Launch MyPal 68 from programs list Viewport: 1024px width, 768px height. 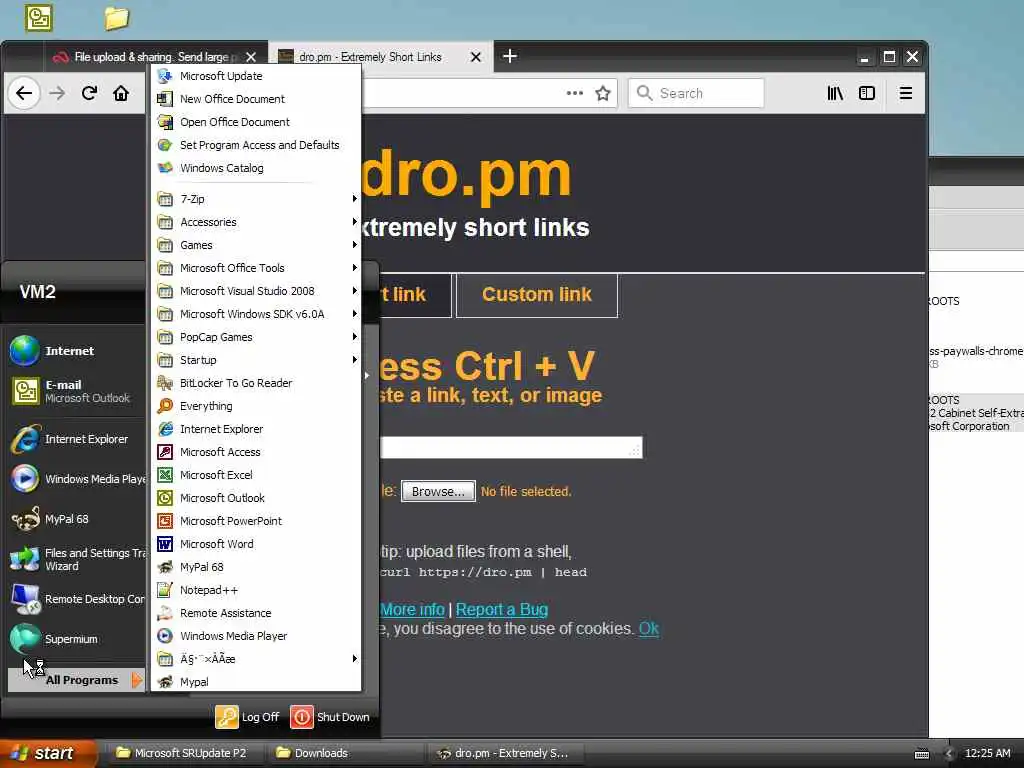[x=256, y=567]
